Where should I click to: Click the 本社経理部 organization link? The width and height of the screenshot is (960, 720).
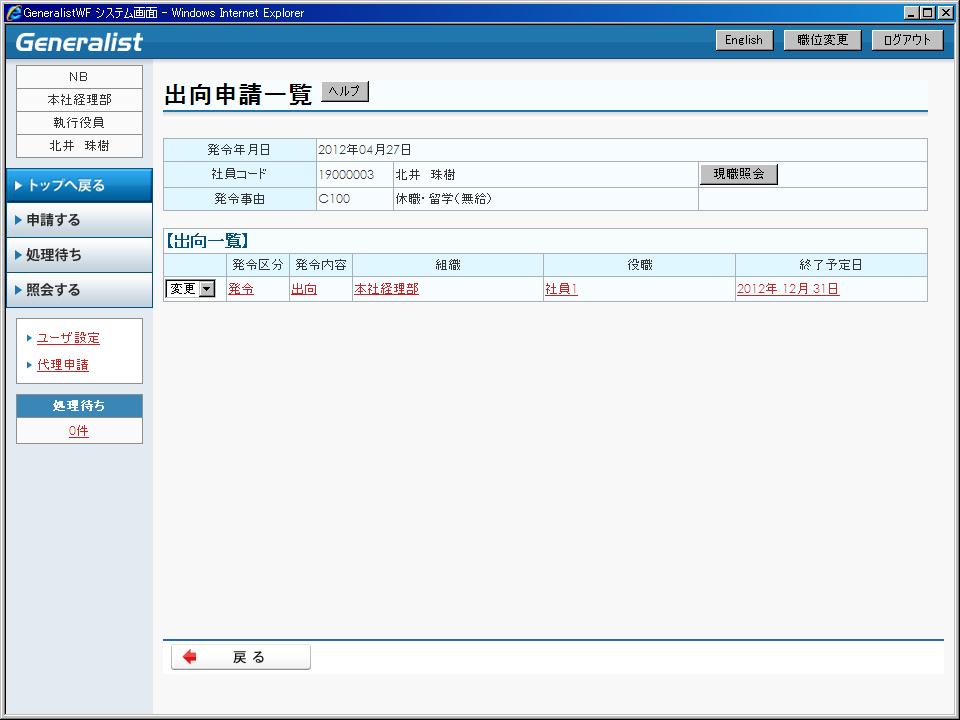pyautogui.click(x=386, y=289)
